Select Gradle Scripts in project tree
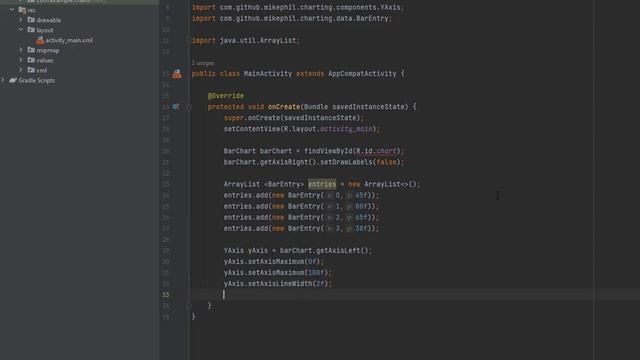Viewport: 640px width, 360px height. coord(37,80)
